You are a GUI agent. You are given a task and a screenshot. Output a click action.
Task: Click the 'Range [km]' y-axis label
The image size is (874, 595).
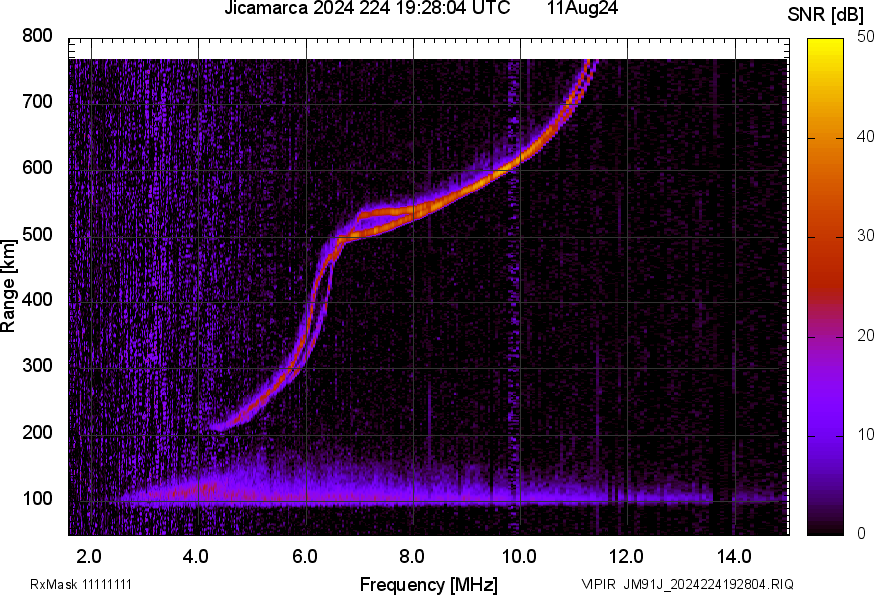click(x=8, y=286)
